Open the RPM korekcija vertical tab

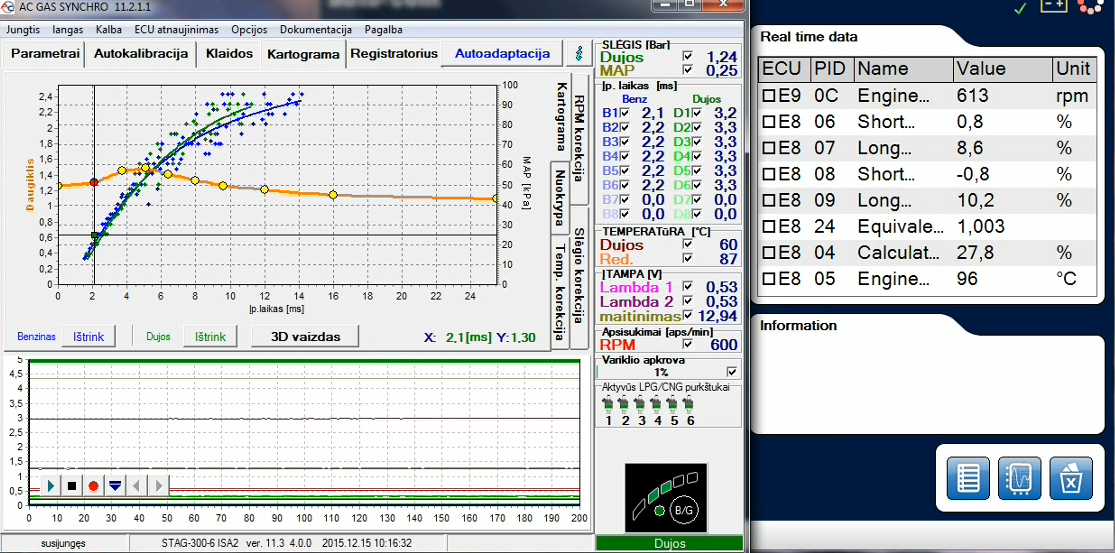click(x=579, y=136)
